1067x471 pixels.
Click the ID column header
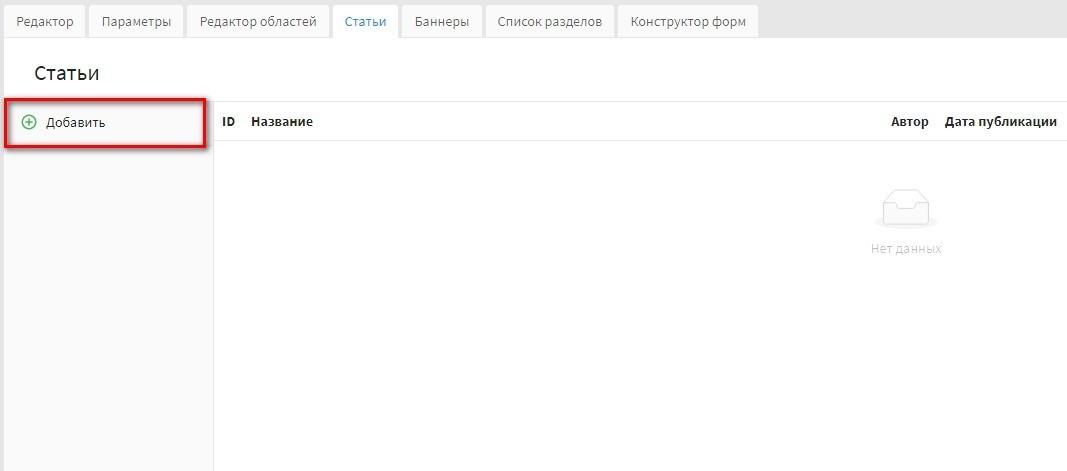pos(228,122)
